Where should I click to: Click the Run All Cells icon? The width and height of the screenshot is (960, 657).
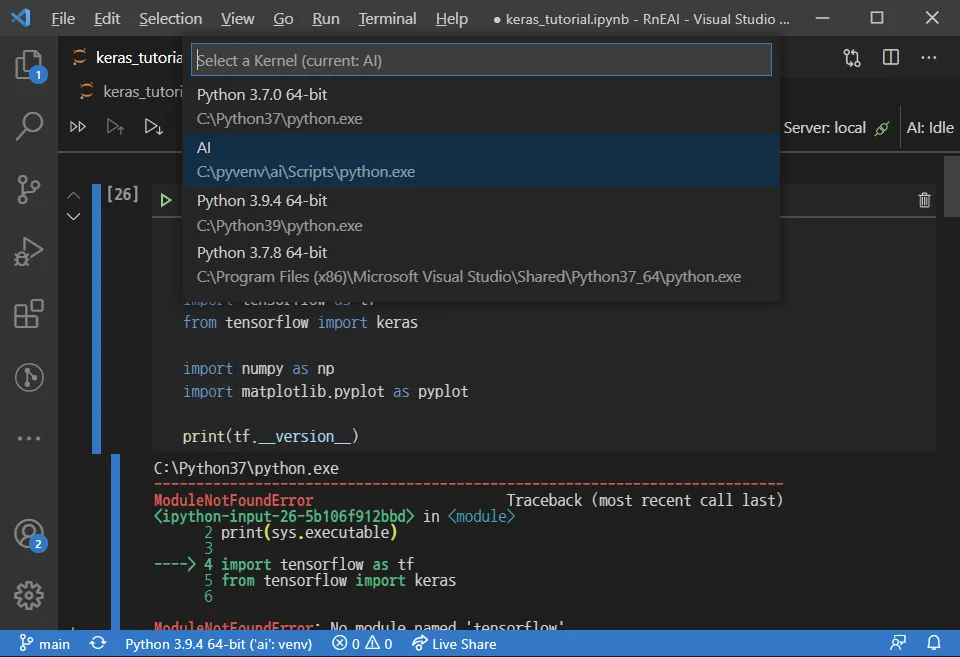point(78,127)
